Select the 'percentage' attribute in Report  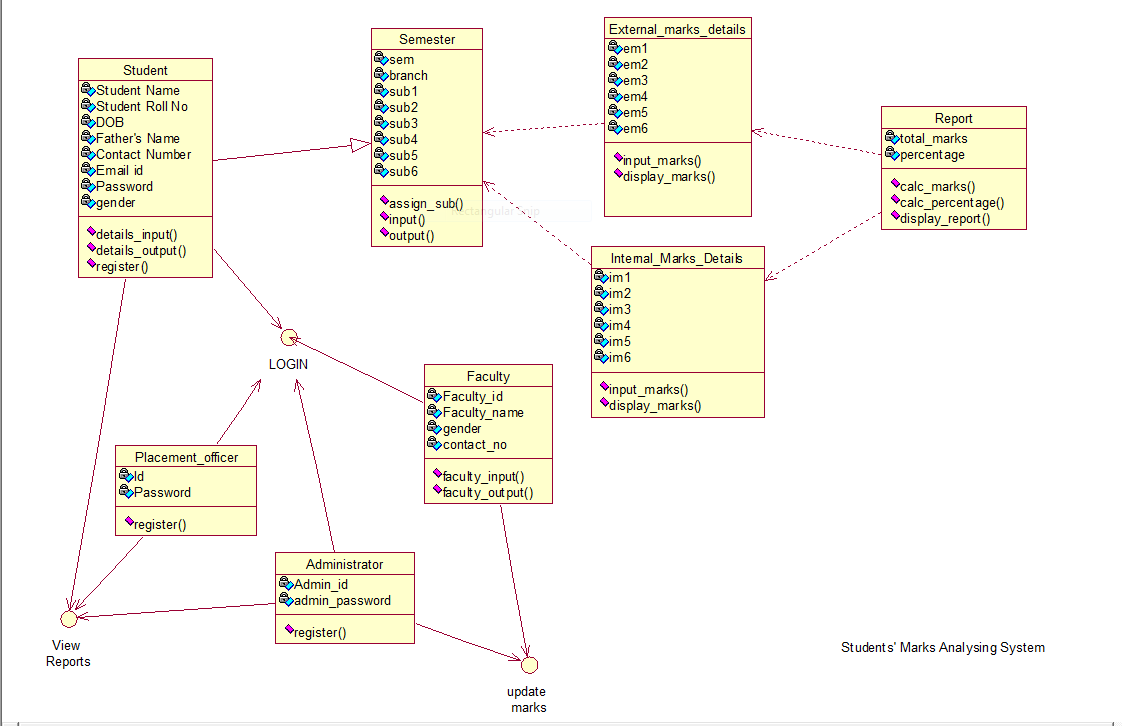pos(932,155)
